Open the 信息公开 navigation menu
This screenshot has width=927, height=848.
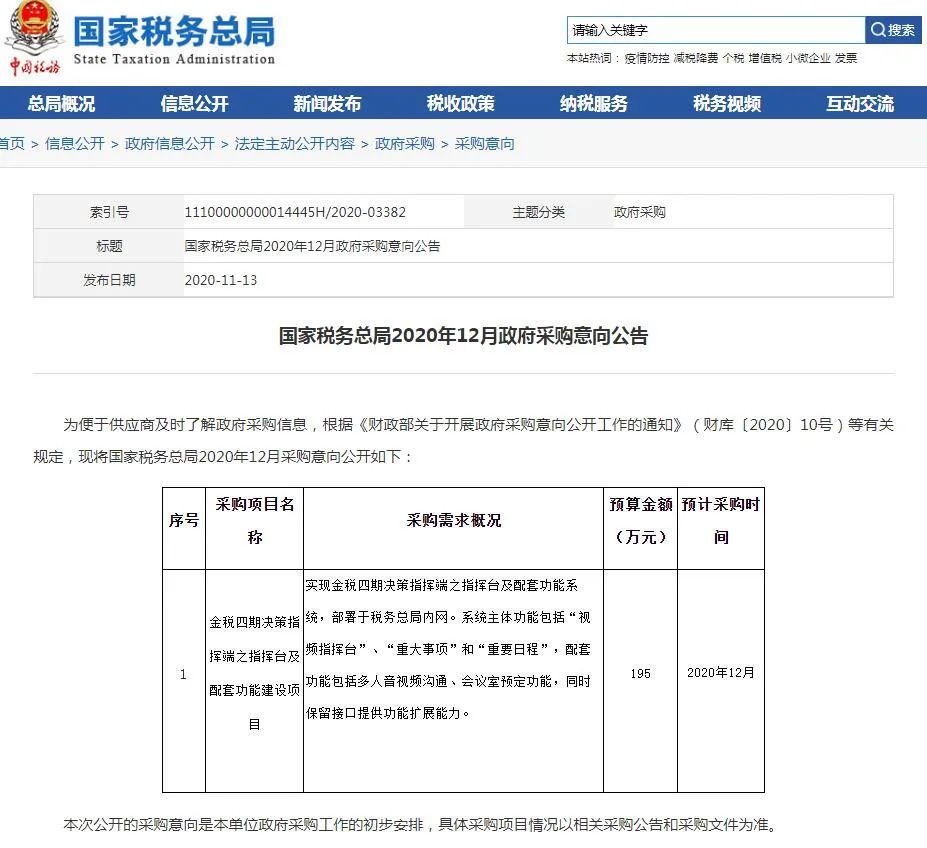coord(195,103)
